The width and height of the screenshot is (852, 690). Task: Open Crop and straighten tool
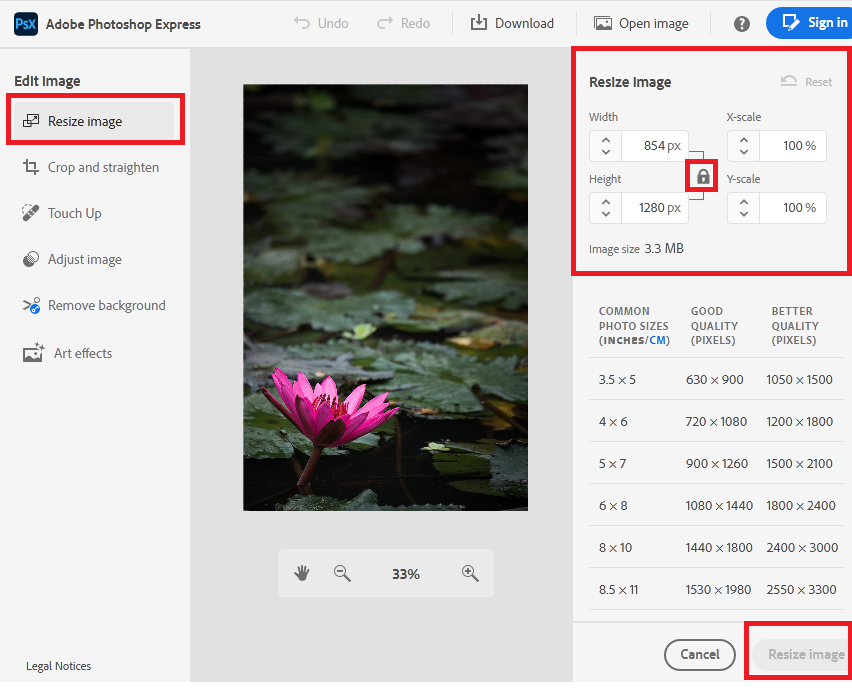pos(103,167)
